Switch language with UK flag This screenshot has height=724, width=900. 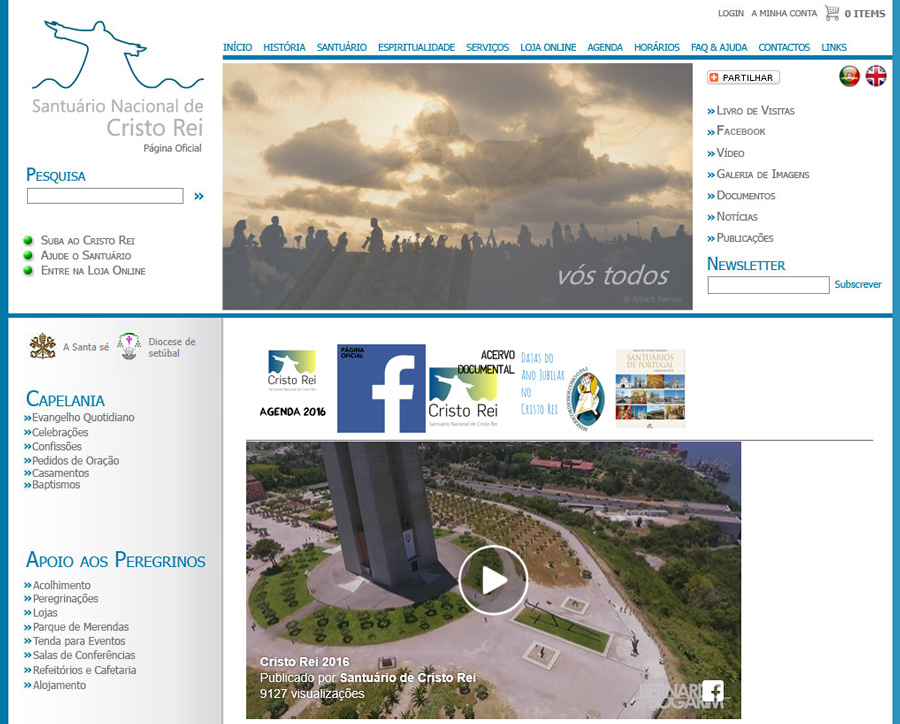[876, 76]
